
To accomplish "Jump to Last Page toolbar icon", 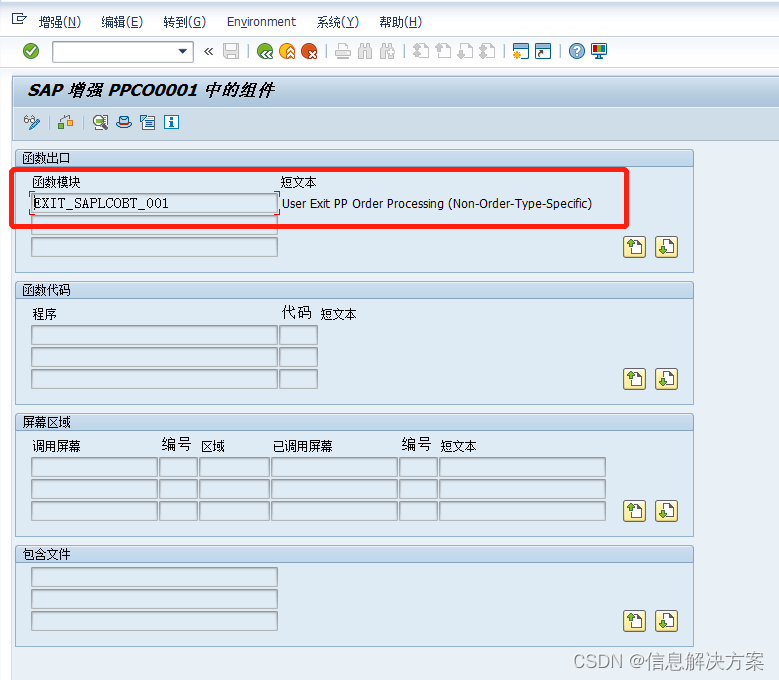I will coord(487,51).
